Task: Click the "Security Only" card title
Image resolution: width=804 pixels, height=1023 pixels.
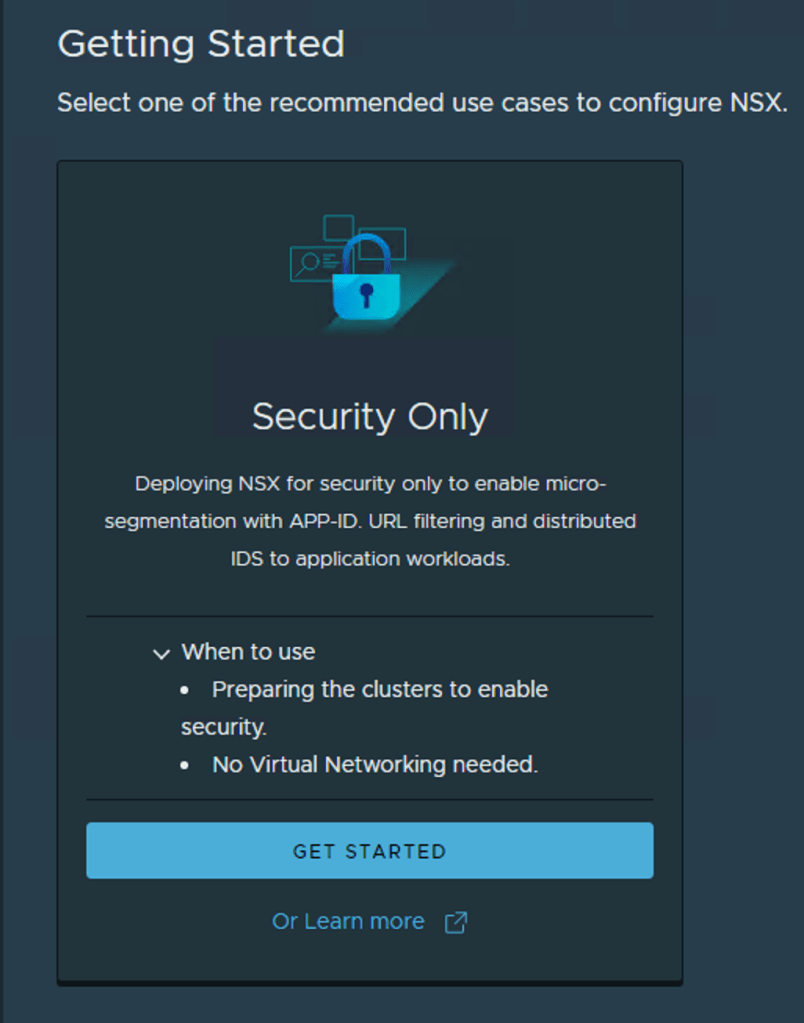Action: tap(369, 416)
